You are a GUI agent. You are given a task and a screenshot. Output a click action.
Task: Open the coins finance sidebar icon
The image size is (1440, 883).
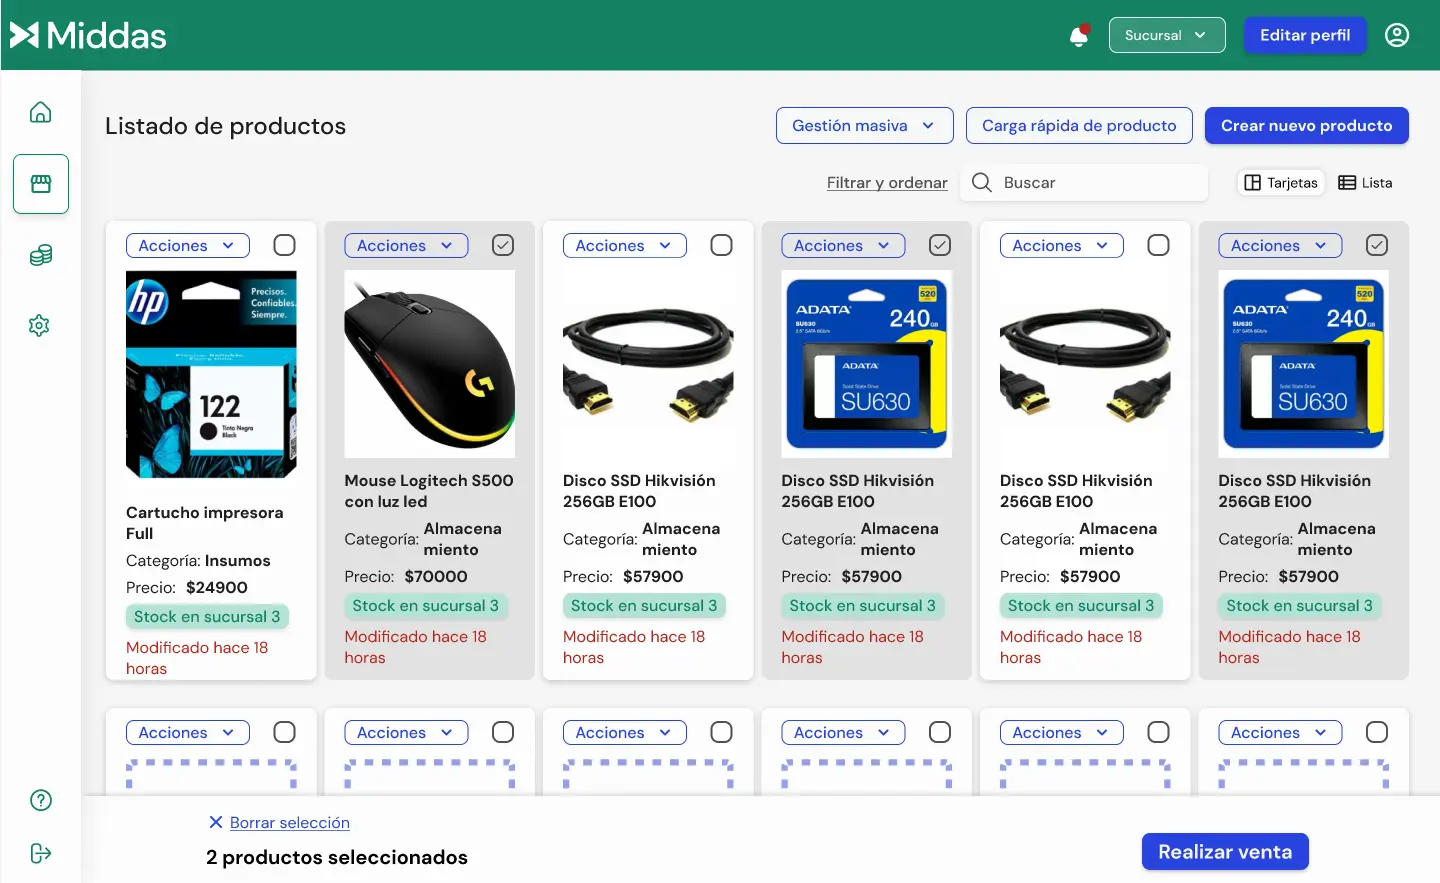[x=40, y=255]
